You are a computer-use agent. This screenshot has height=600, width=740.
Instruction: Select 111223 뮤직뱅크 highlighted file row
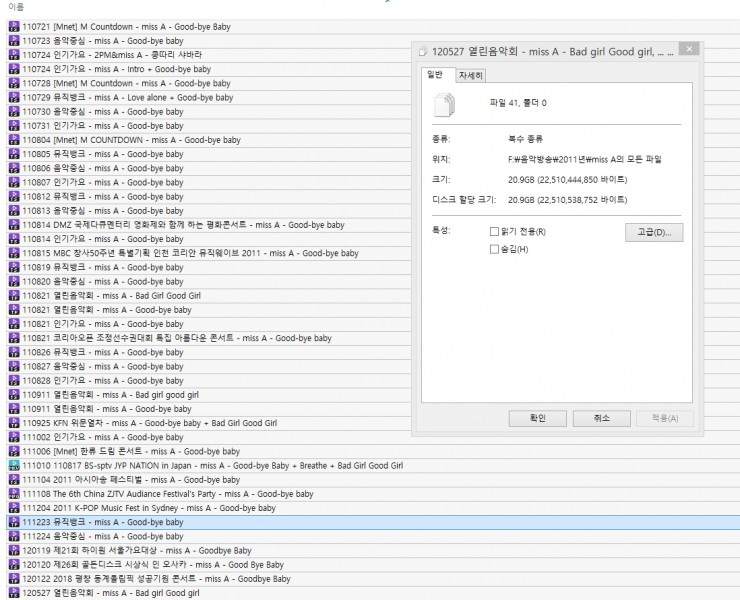(373, 522)
